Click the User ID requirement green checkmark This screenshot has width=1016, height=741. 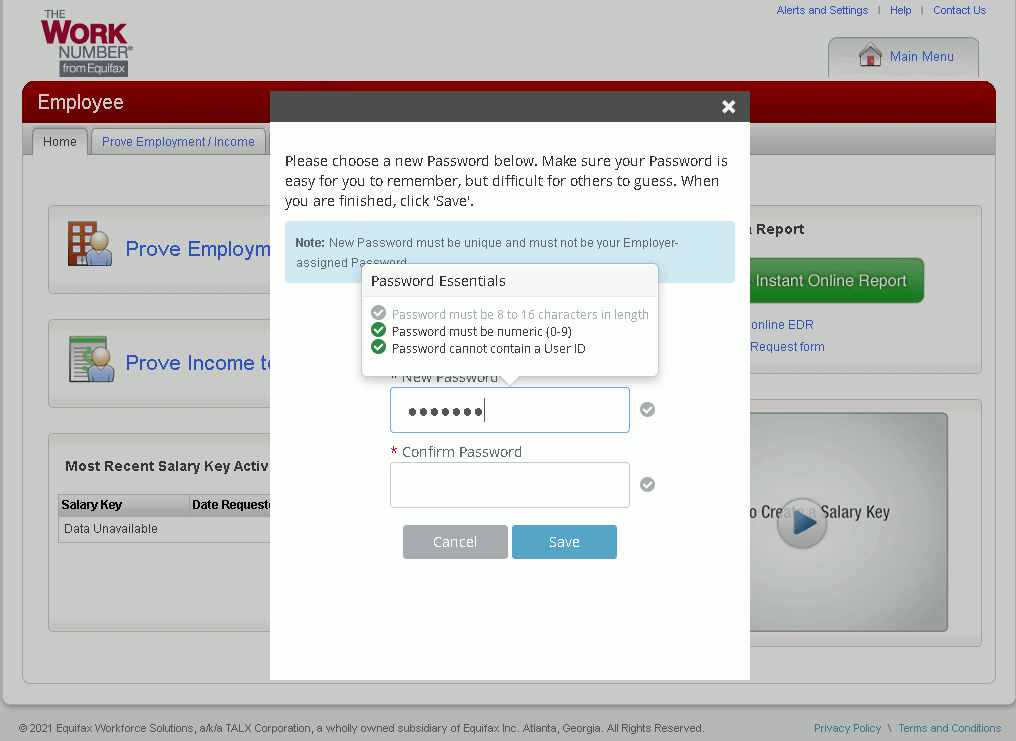pyautogui.click(x=378, y=347)
